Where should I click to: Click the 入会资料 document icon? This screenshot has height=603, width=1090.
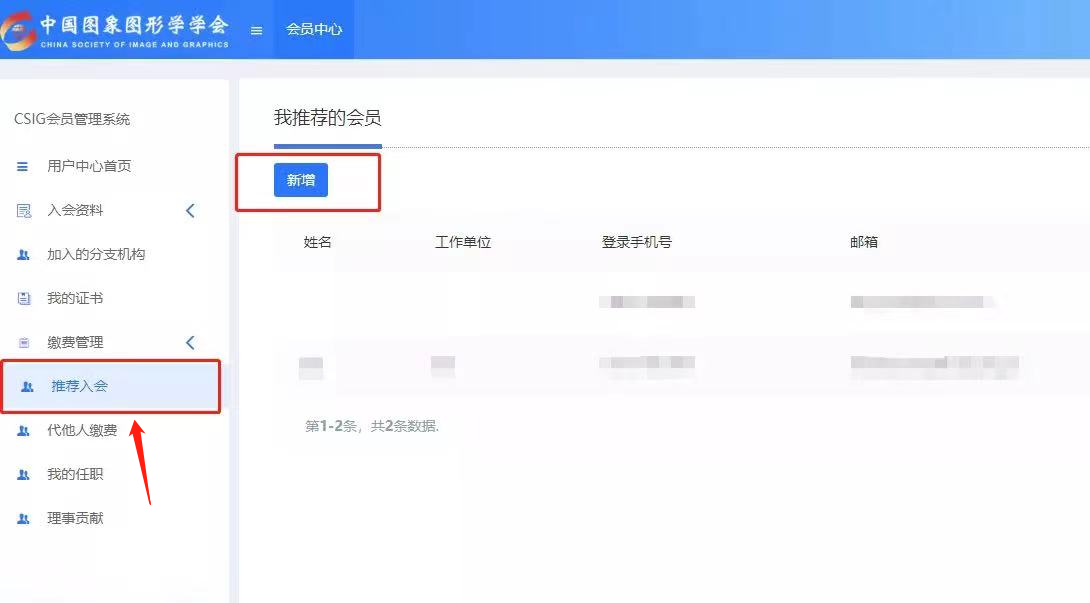coord(24,211)
